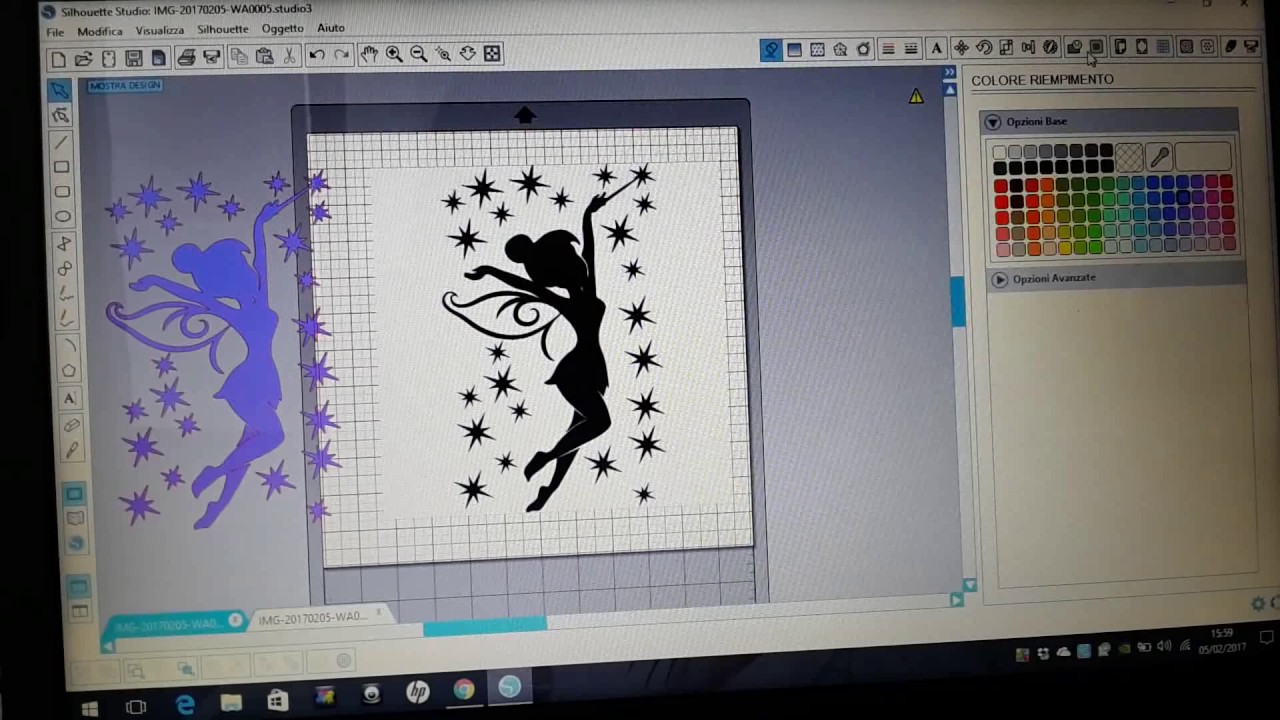Open the Text Style panel icon
The width and height of the screenshot is (1280, 720).
936,48
